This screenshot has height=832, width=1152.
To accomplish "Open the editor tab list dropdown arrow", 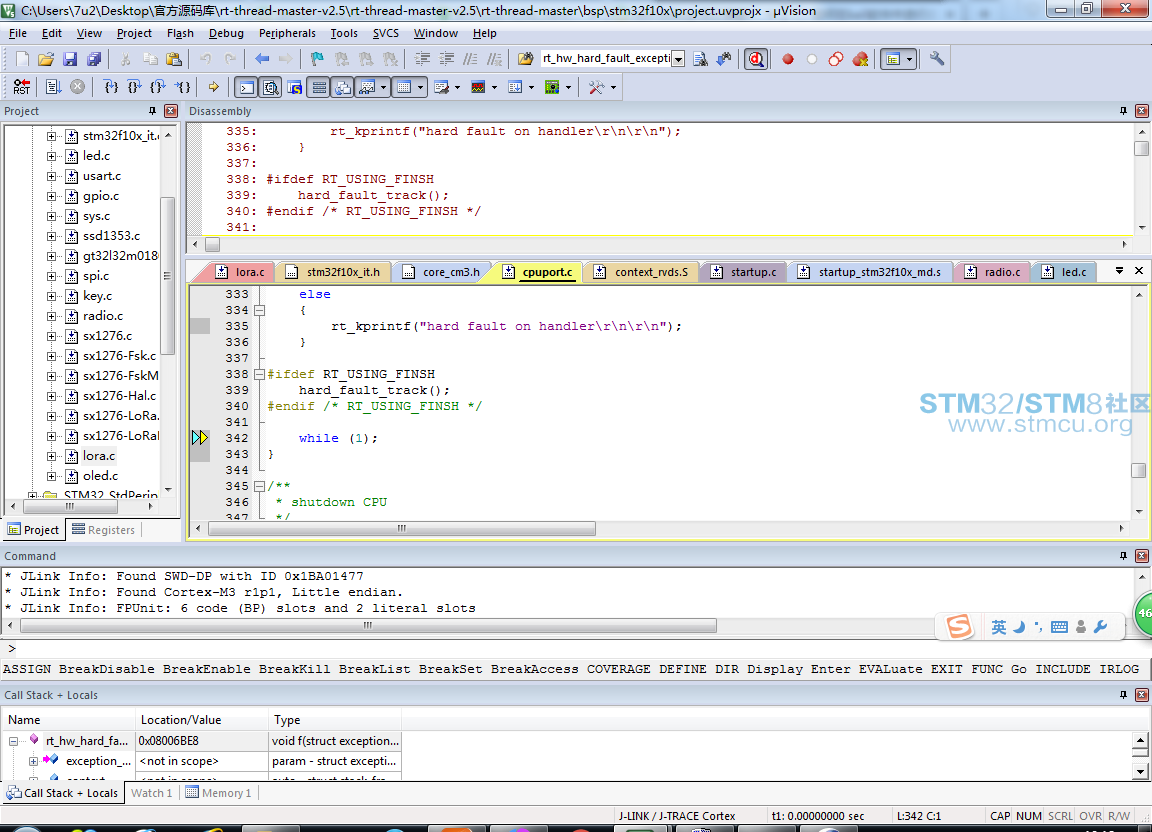I will click(x=1119, y=271).
